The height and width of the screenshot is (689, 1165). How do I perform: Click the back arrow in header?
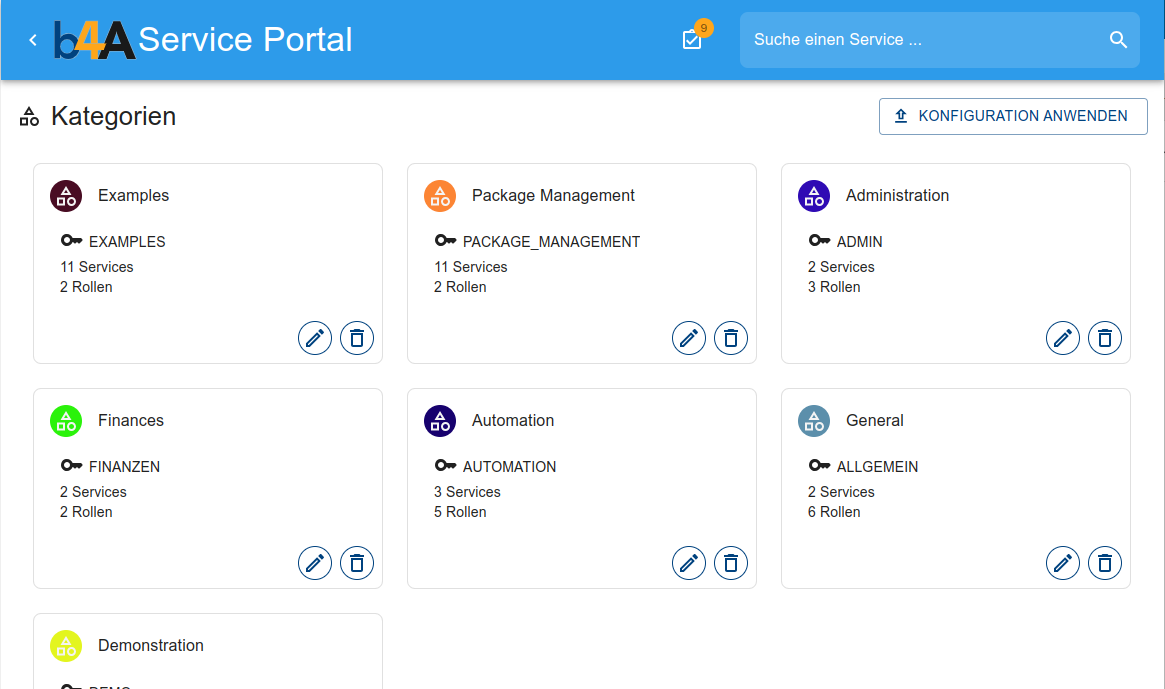(x=33, y=40)
